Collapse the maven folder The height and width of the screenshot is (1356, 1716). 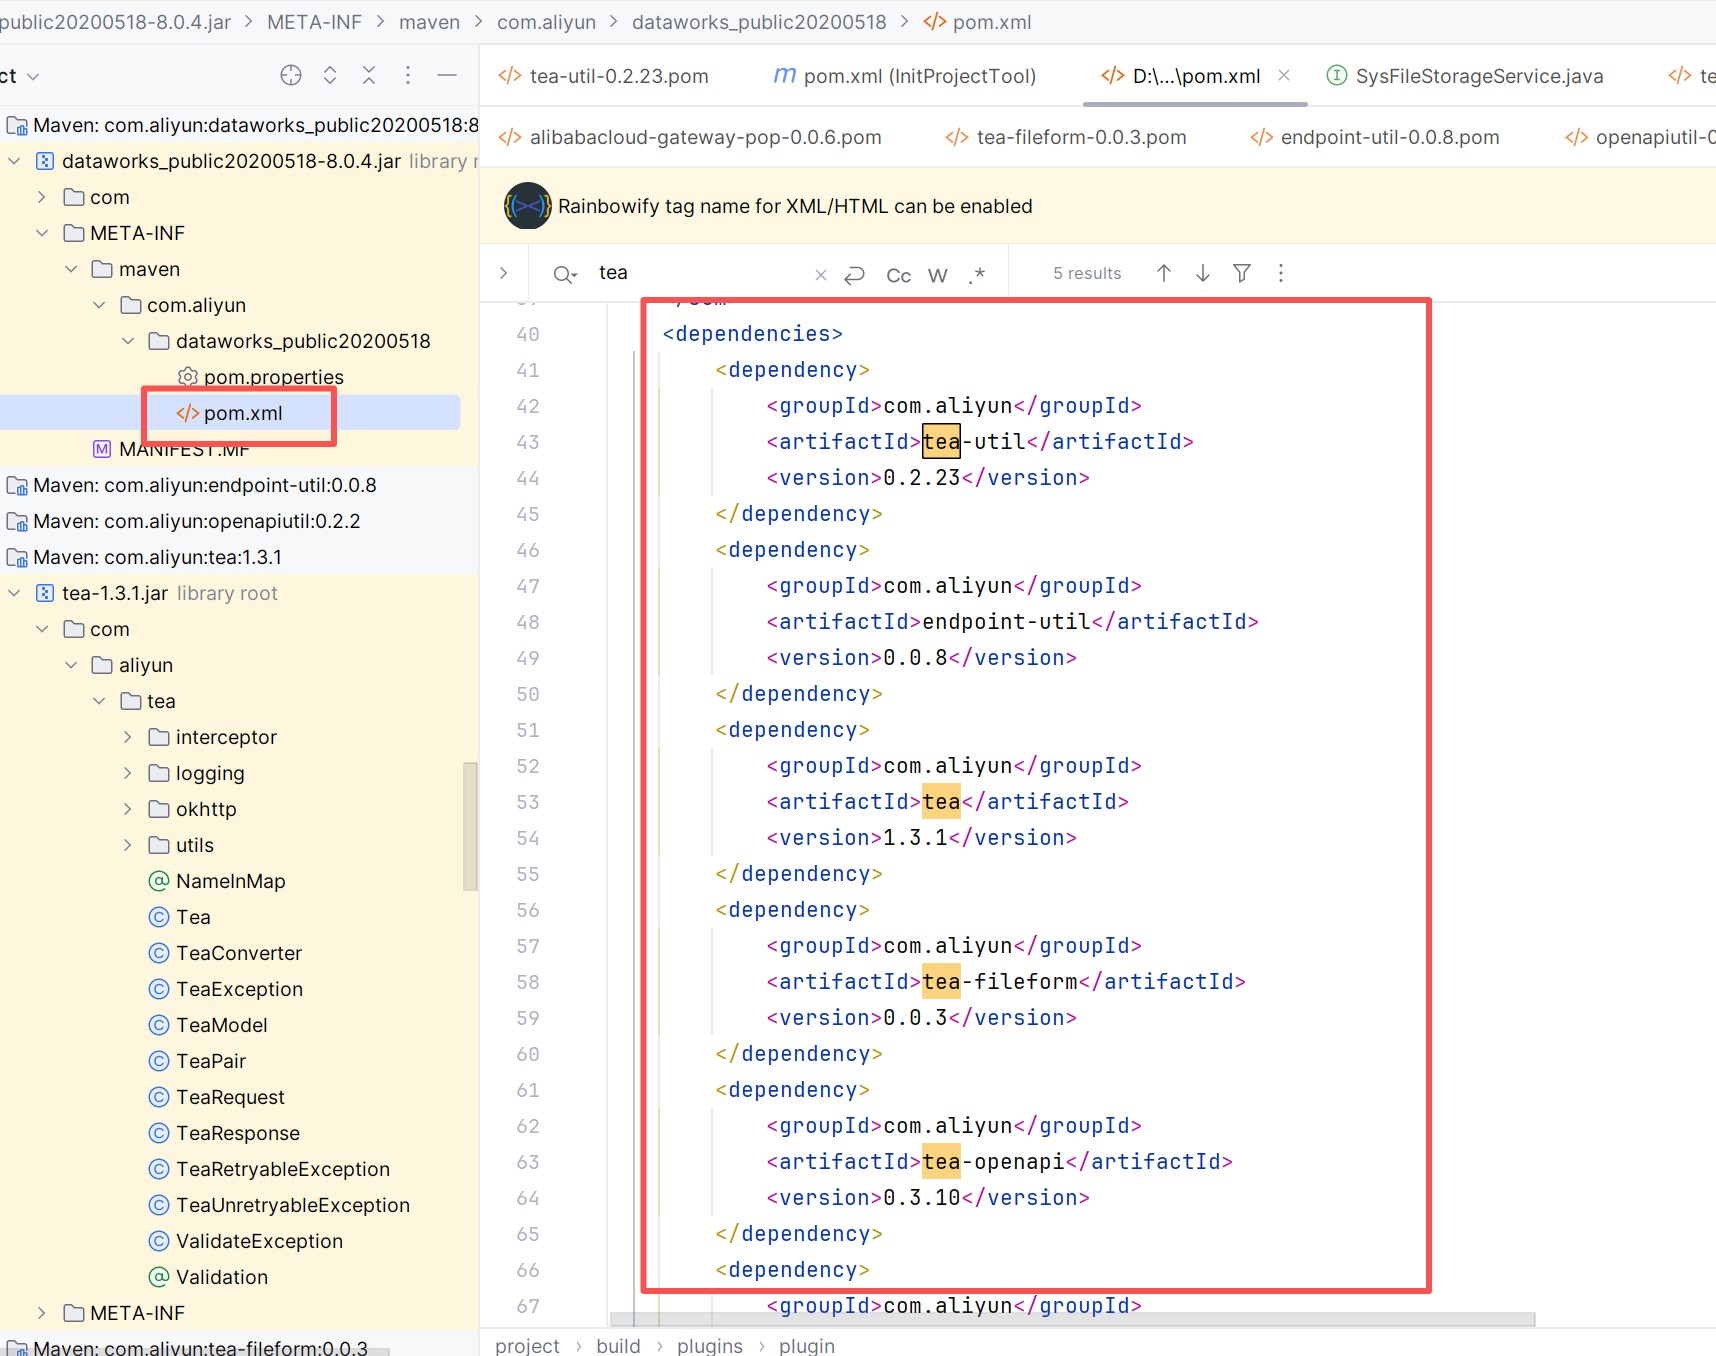pyautogui.click(x=71, y=269)
